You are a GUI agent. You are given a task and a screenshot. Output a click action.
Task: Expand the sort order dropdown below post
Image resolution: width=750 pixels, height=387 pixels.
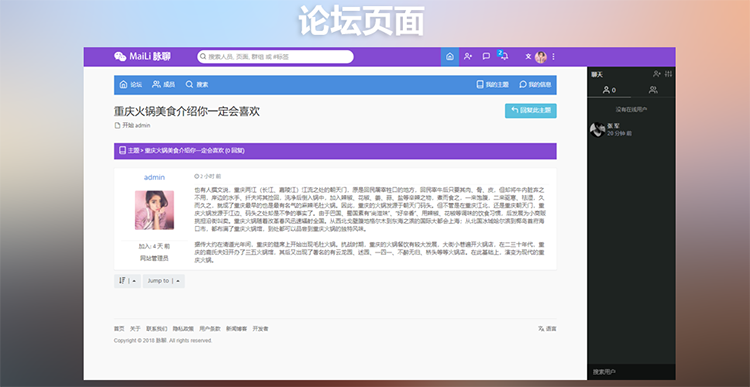click(127, 281)
